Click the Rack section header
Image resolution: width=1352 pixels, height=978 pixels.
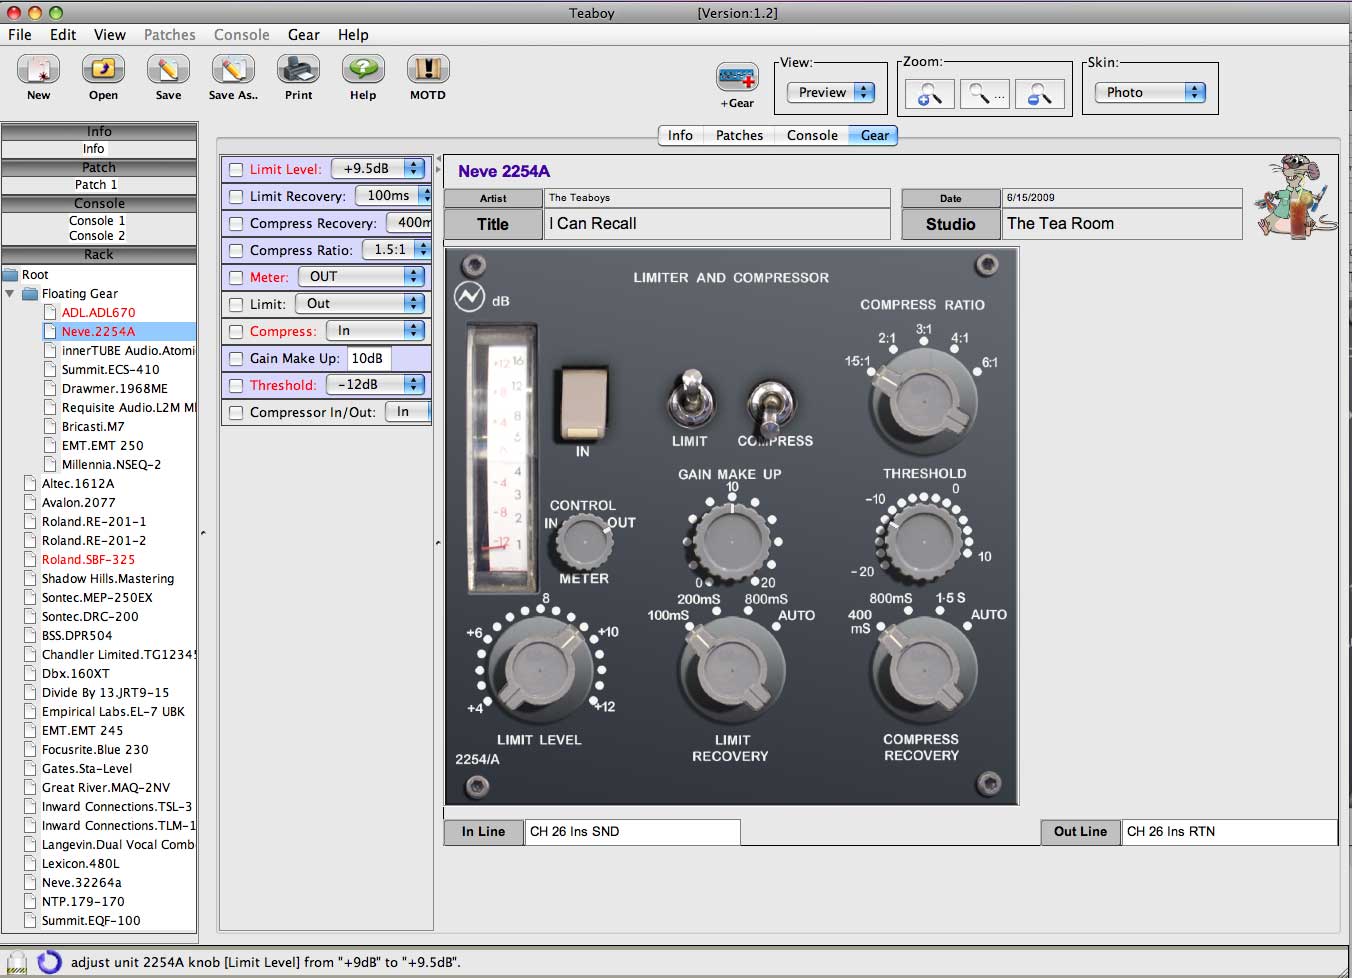(99, 255)
